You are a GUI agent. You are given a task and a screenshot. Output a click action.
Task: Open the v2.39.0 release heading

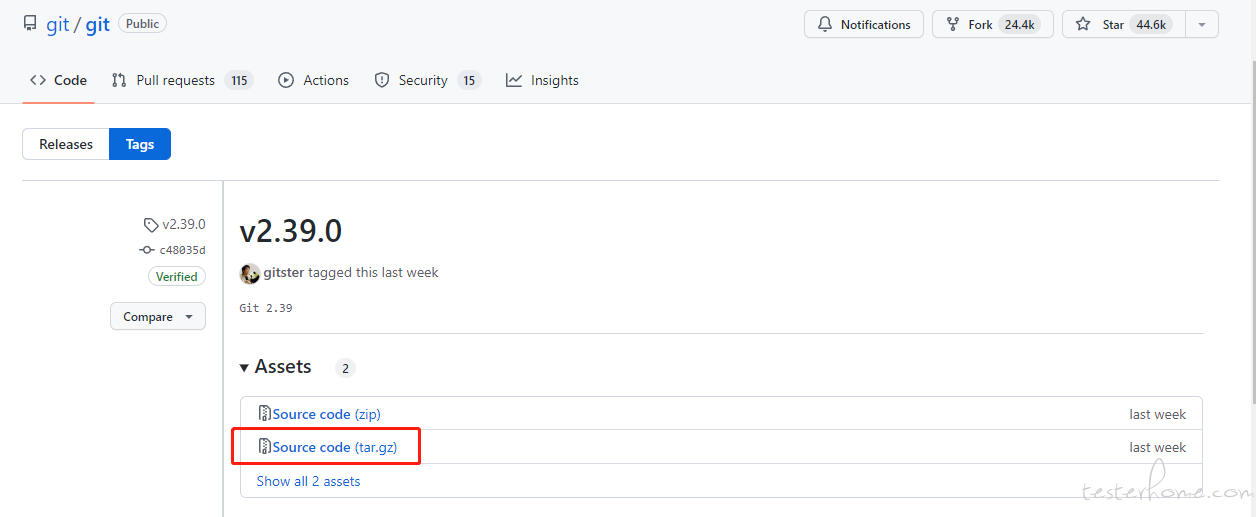coord(291,231)
